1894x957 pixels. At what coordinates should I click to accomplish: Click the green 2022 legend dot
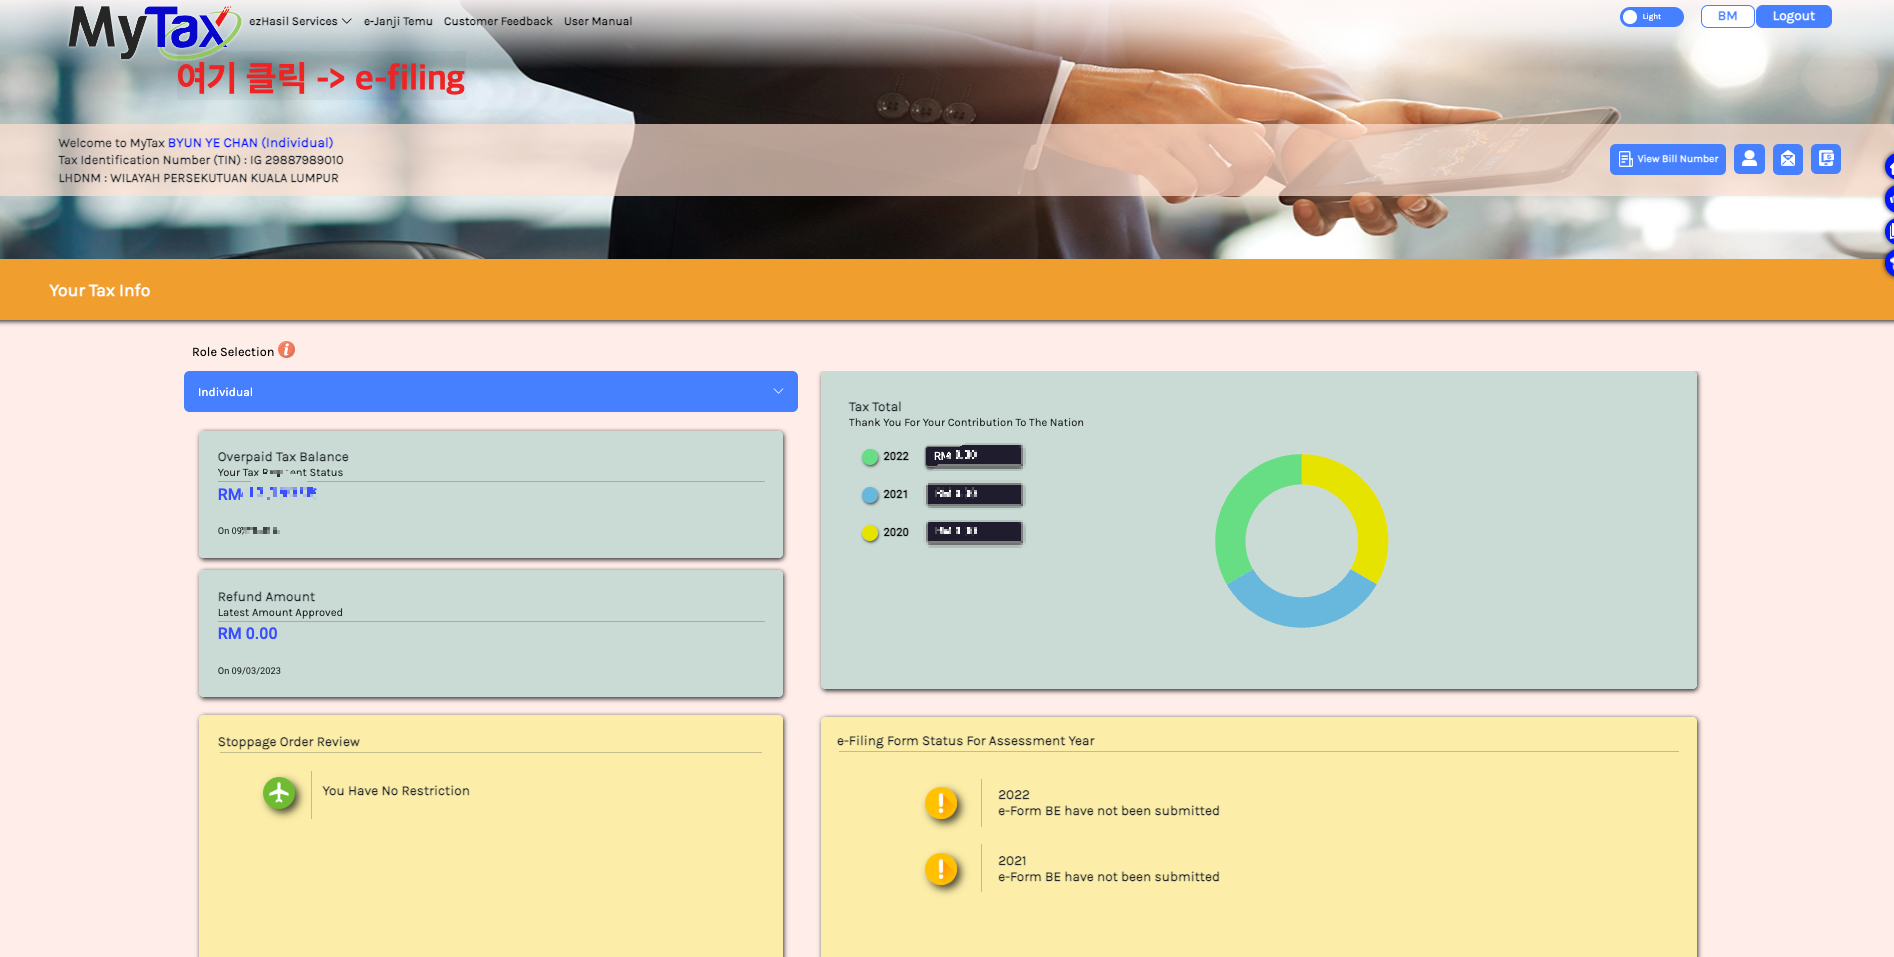(870, 457)
